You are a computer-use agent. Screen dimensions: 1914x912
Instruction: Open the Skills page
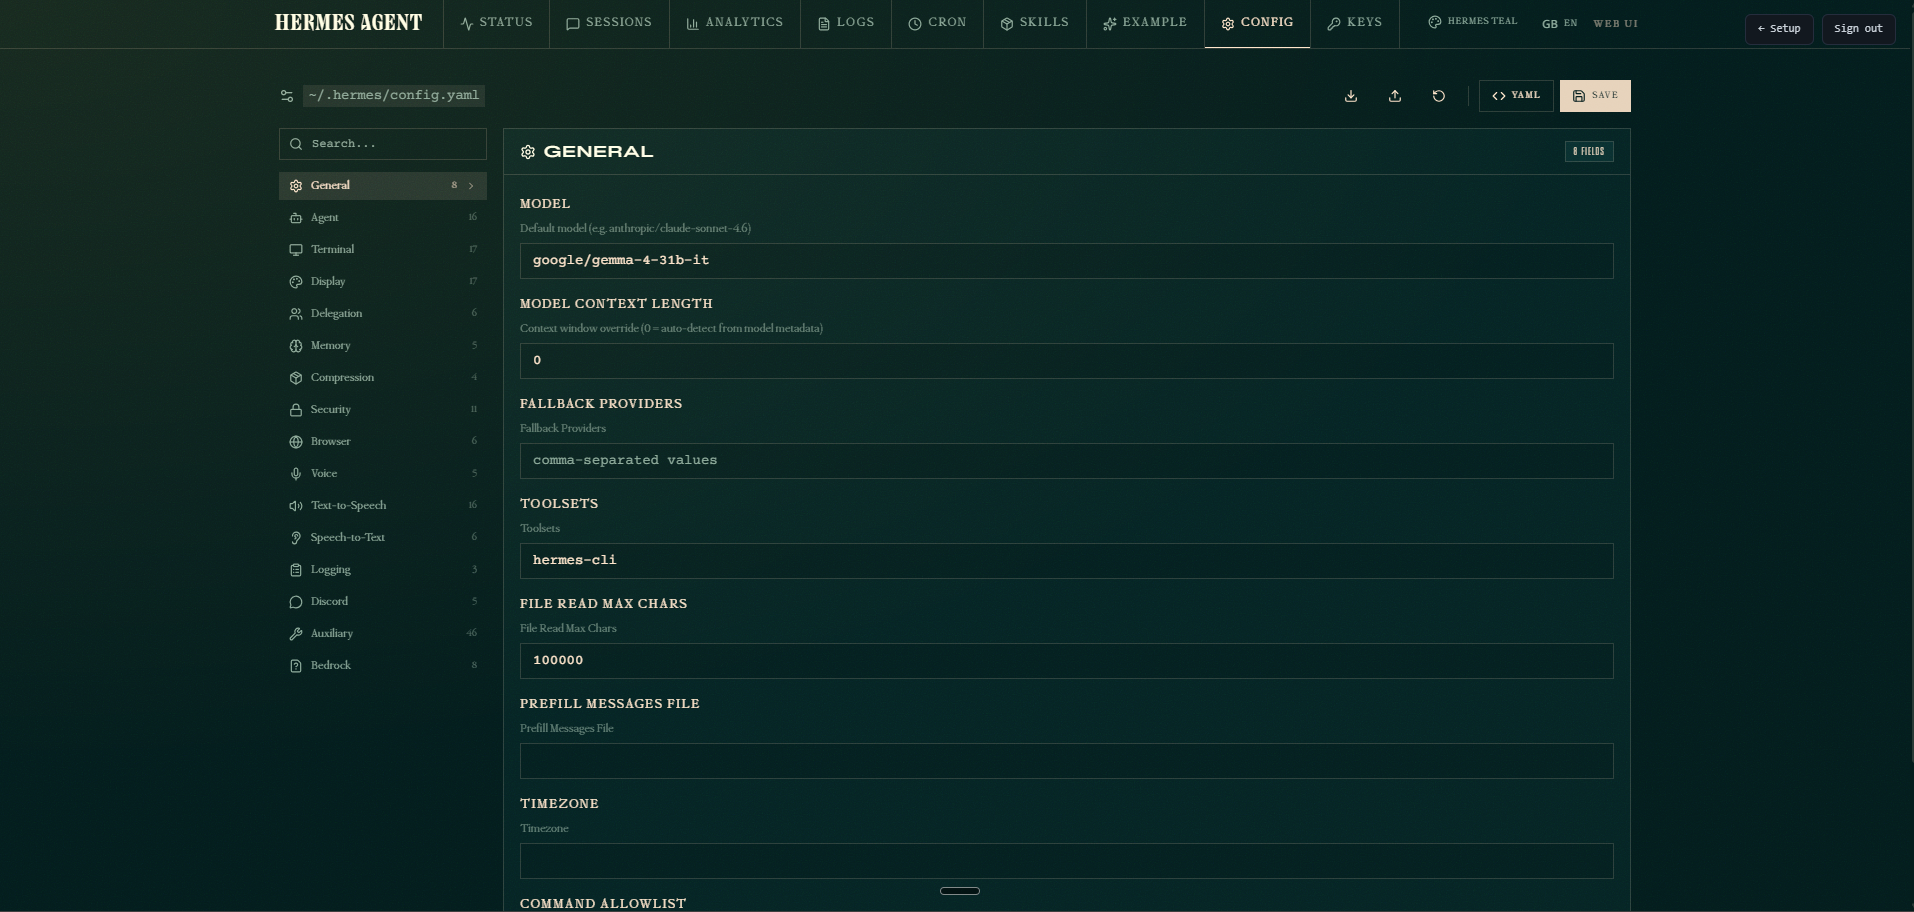coord(1034,22)
